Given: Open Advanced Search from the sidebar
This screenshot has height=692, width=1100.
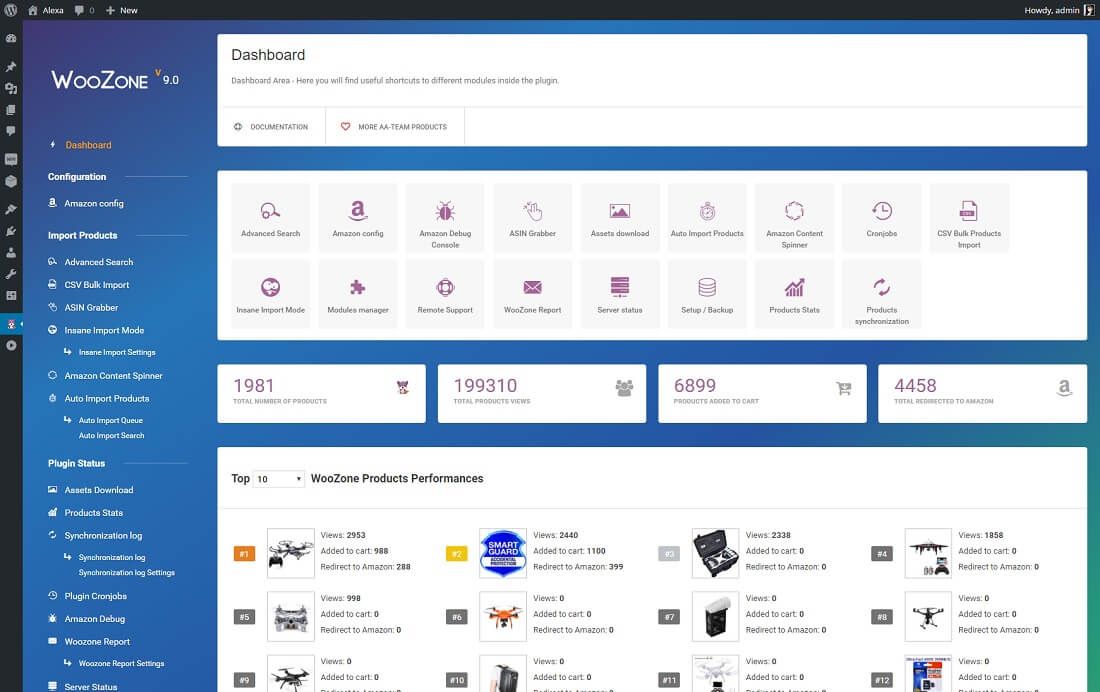Looking at the screenshot, I should tap(98, 262).
